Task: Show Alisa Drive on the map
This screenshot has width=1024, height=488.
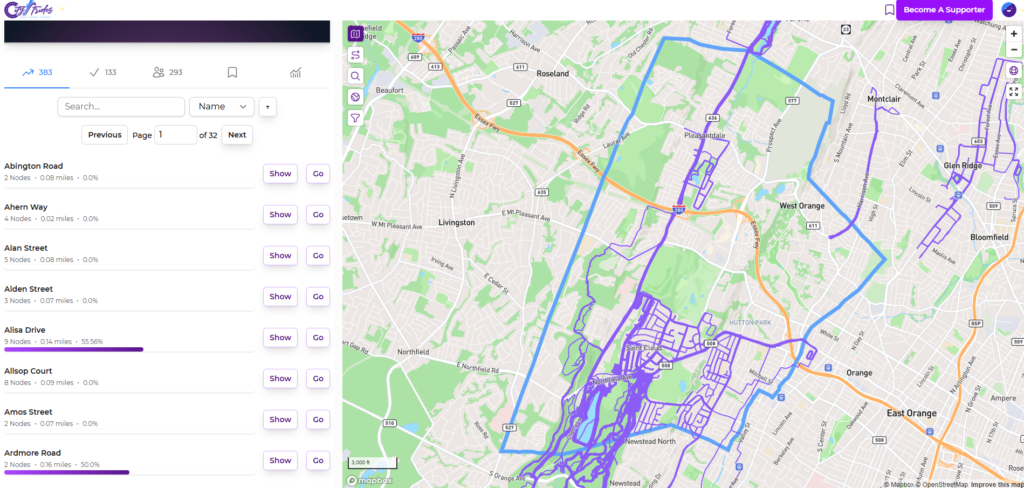Action: click(x=280, y=338)
